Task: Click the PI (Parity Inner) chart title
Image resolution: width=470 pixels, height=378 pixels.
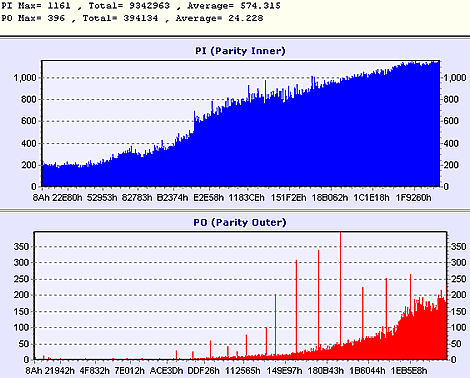Action: [x=240, y=51]
